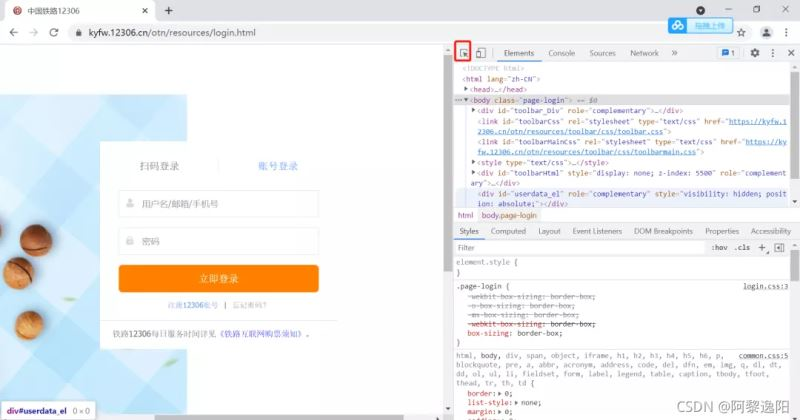The height and width of the screenshot is (420, 800).
Task: Add new style rule plus icon
Action: coord(762,248)
